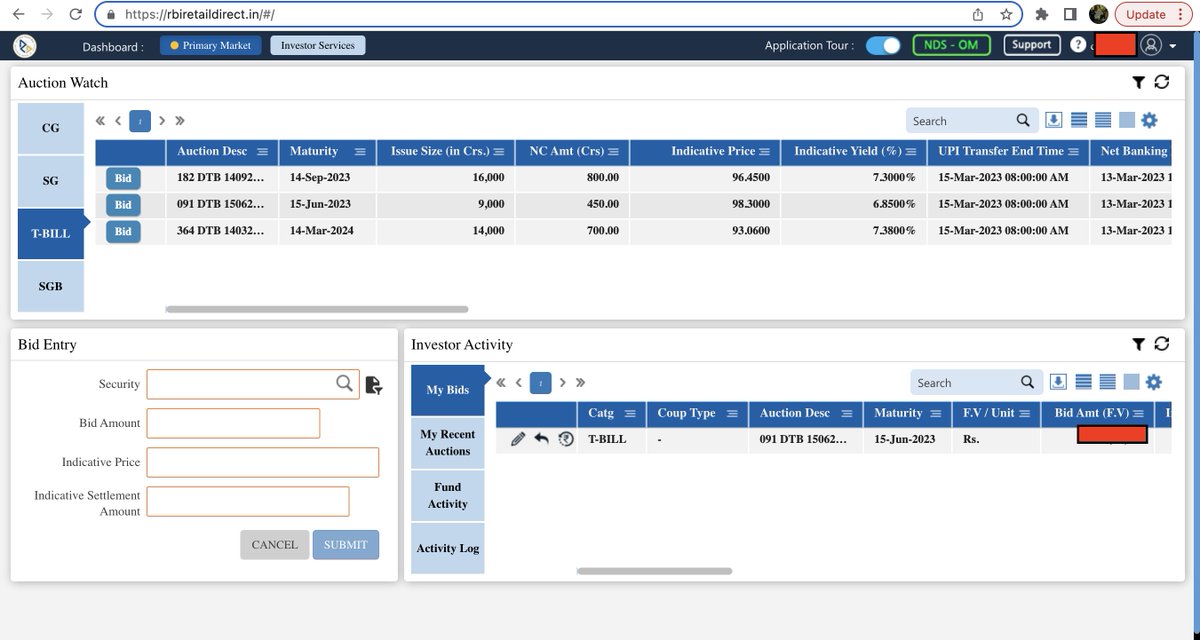Go to first page in Auction Watch

(100, 121)
